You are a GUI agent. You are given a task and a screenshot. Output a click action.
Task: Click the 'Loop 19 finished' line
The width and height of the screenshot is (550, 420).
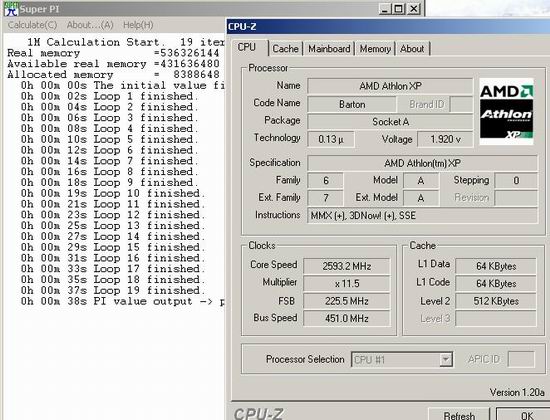[113, 291]
